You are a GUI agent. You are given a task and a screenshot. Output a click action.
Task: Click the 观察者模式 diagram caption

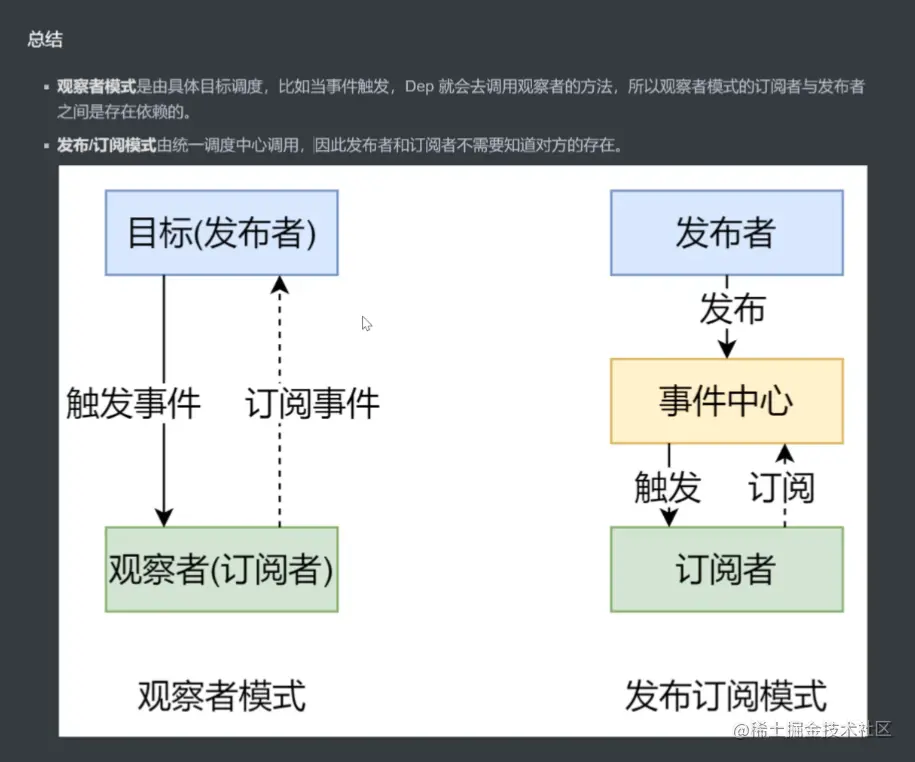pyautogui.click(x=222, y=696)
